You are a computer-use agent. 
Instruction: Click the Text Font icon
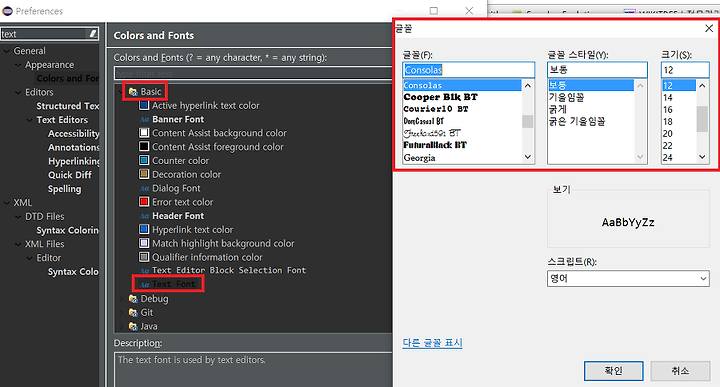[144, 285]
